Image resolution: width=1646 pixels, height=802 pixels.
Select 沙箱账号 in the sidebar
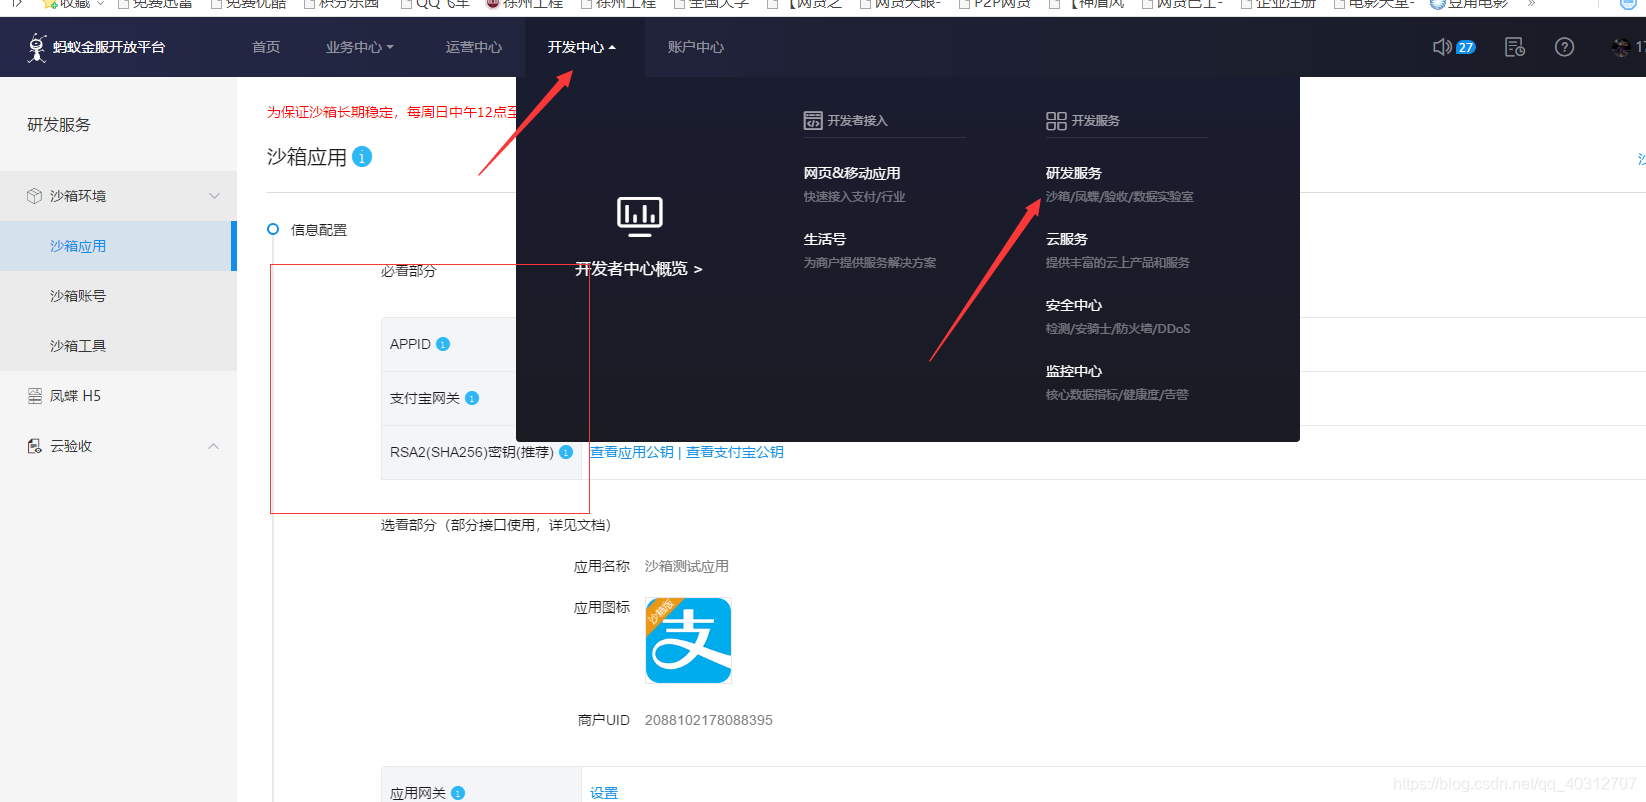118,296
